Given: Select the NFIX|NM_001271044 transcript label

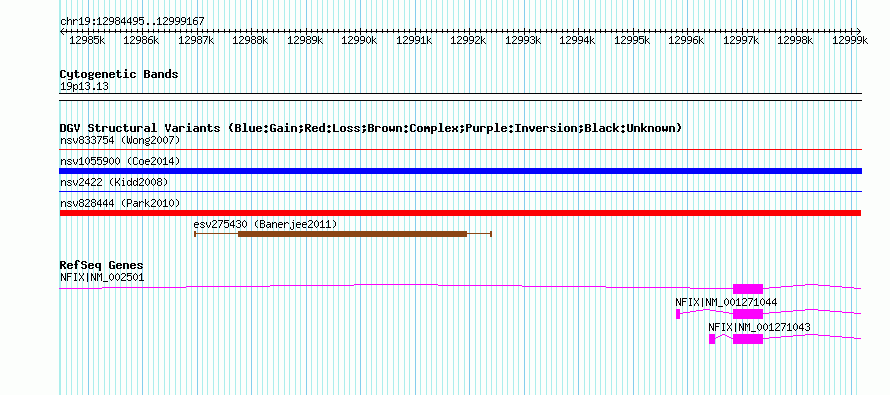Looking at the screenshot, I should 726,302.
